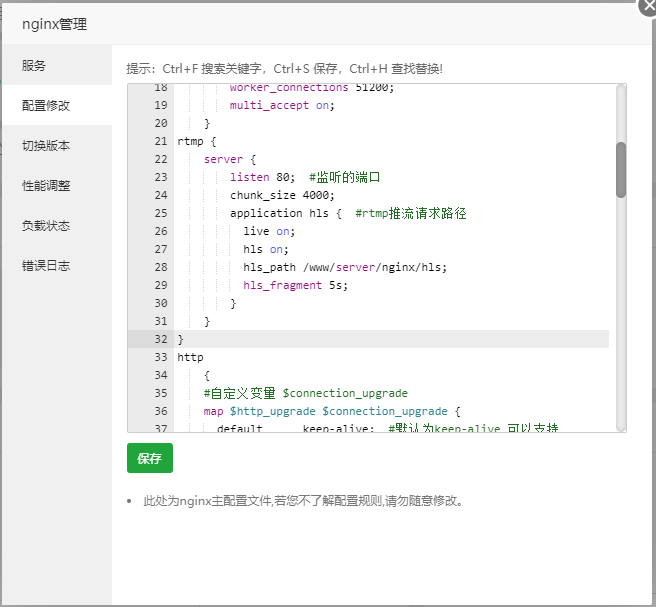Click 'map $http_upgrade $connection_upgrade {' line
The height and width of the screenshot is (607, 656).
pyautogui.click(x=332, y=411)
